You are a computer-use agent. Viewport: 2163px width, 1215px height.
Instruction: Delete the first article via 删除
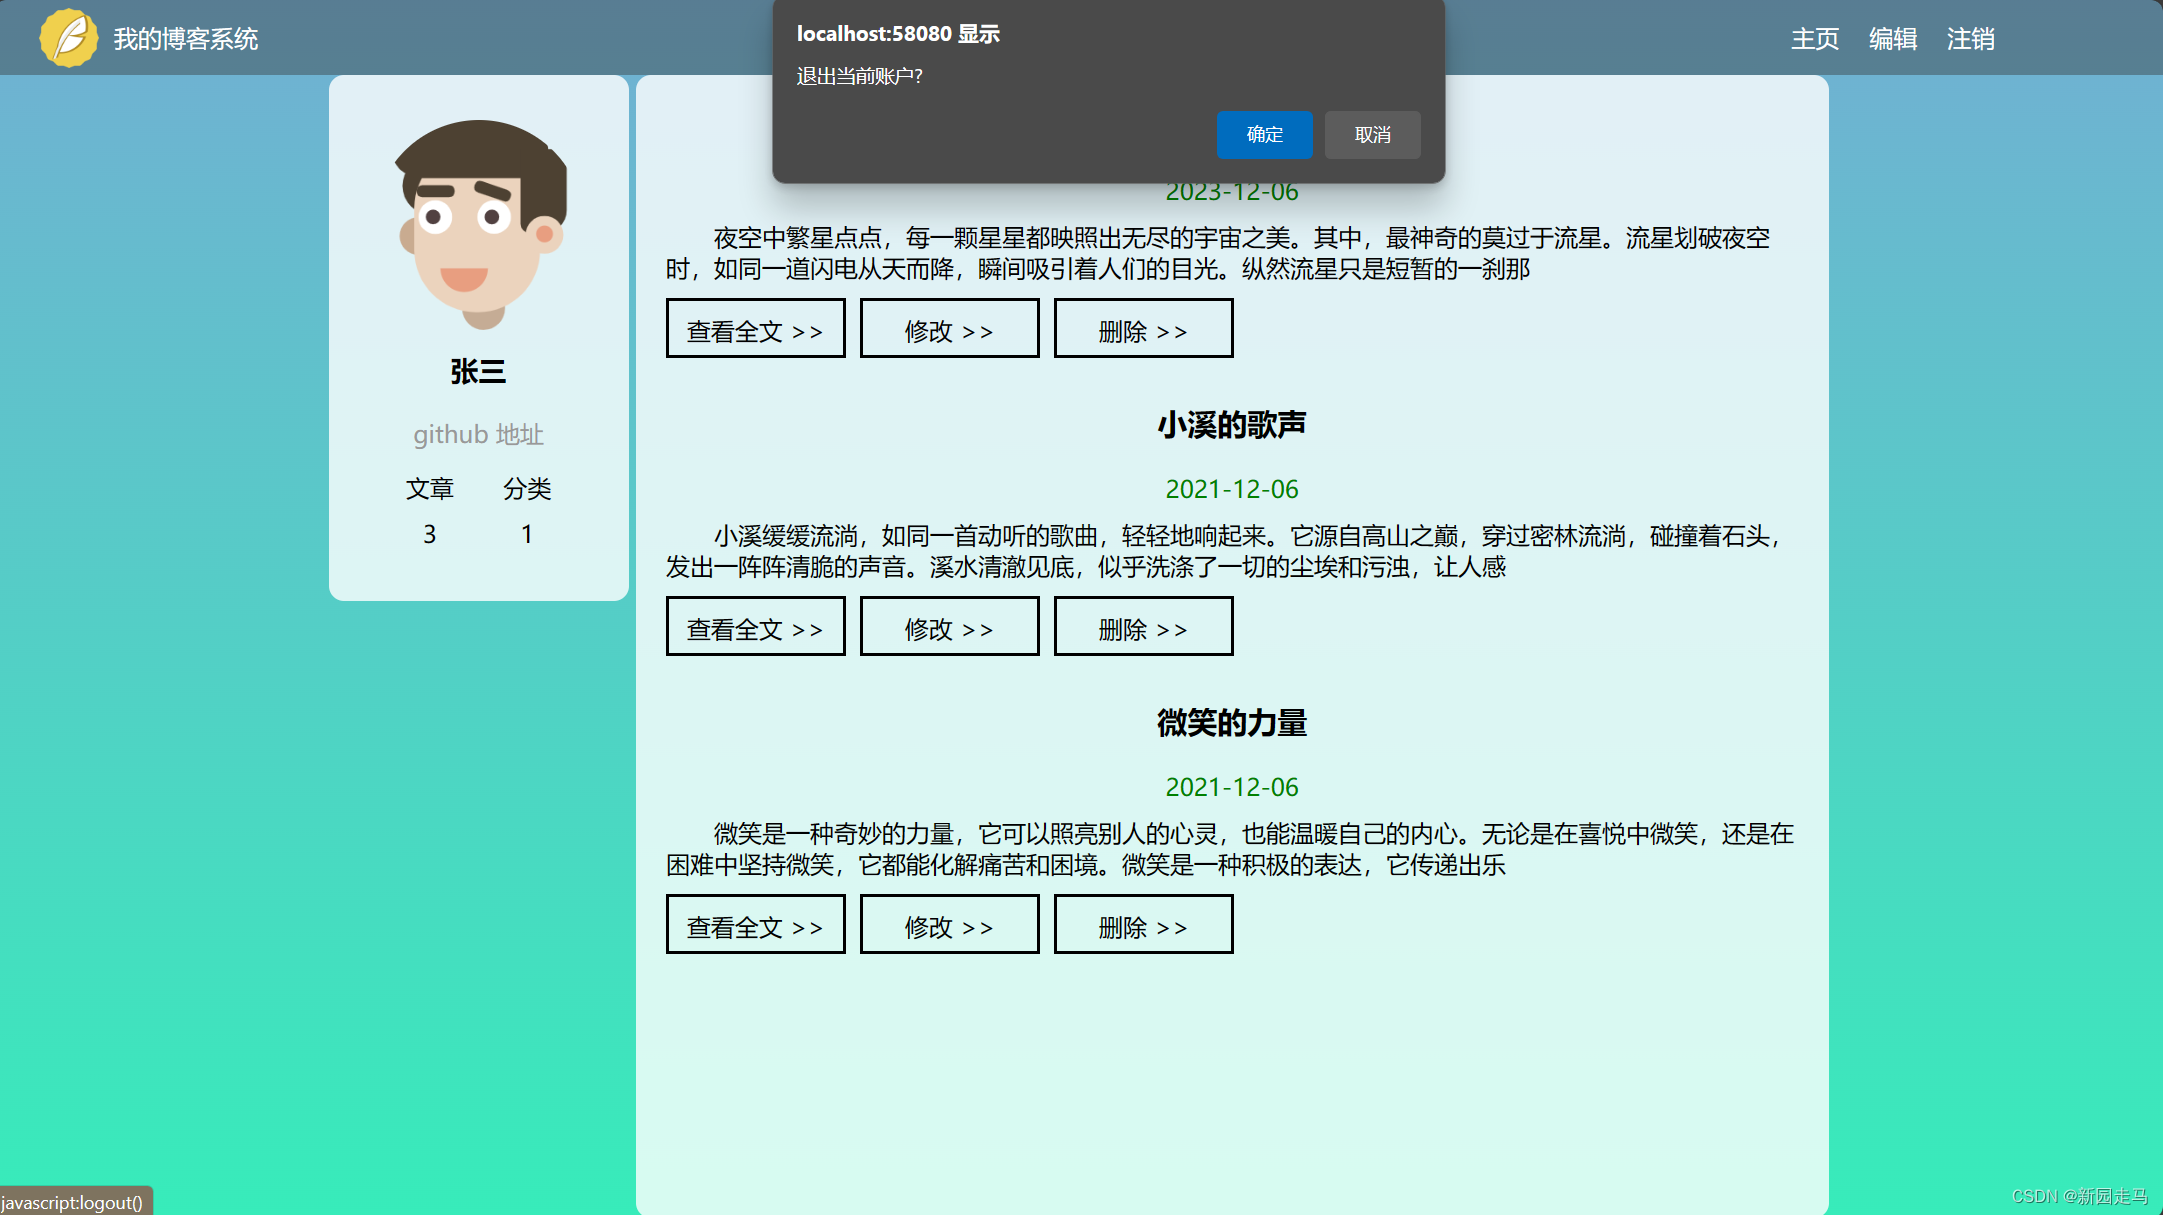click(x=1143, y=329)
